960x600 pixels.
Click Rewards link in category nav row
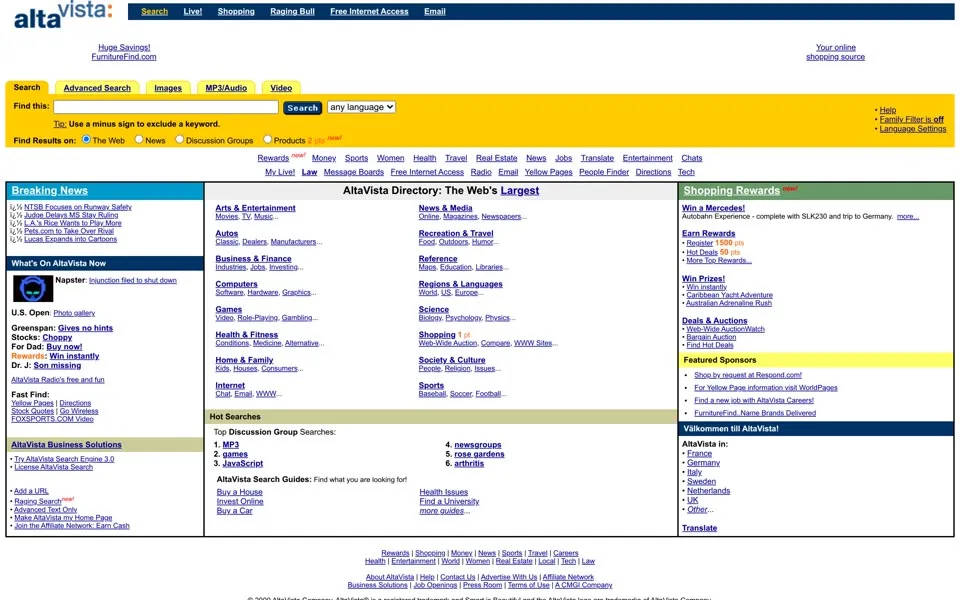point(273,159)
